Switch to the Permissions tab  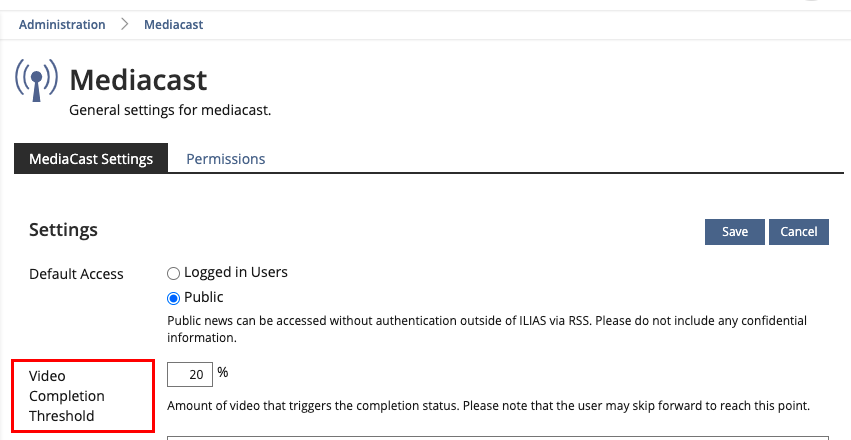[x=226, y=159]
